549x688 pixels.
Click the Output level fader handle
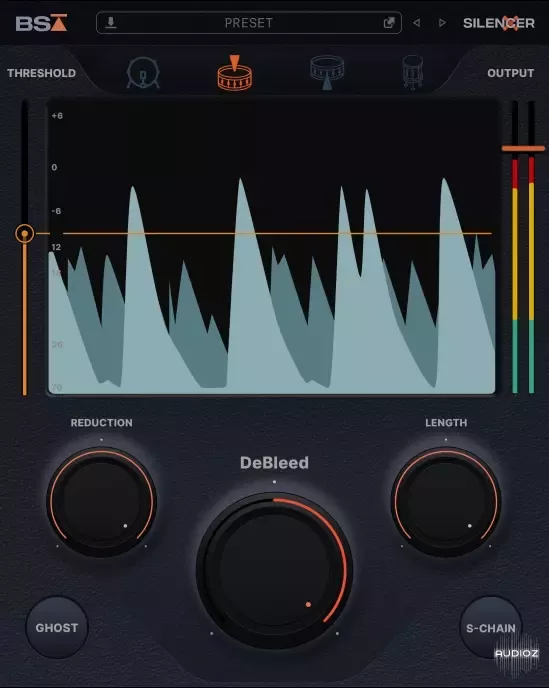pyautogui.click(x=523, y=149)
